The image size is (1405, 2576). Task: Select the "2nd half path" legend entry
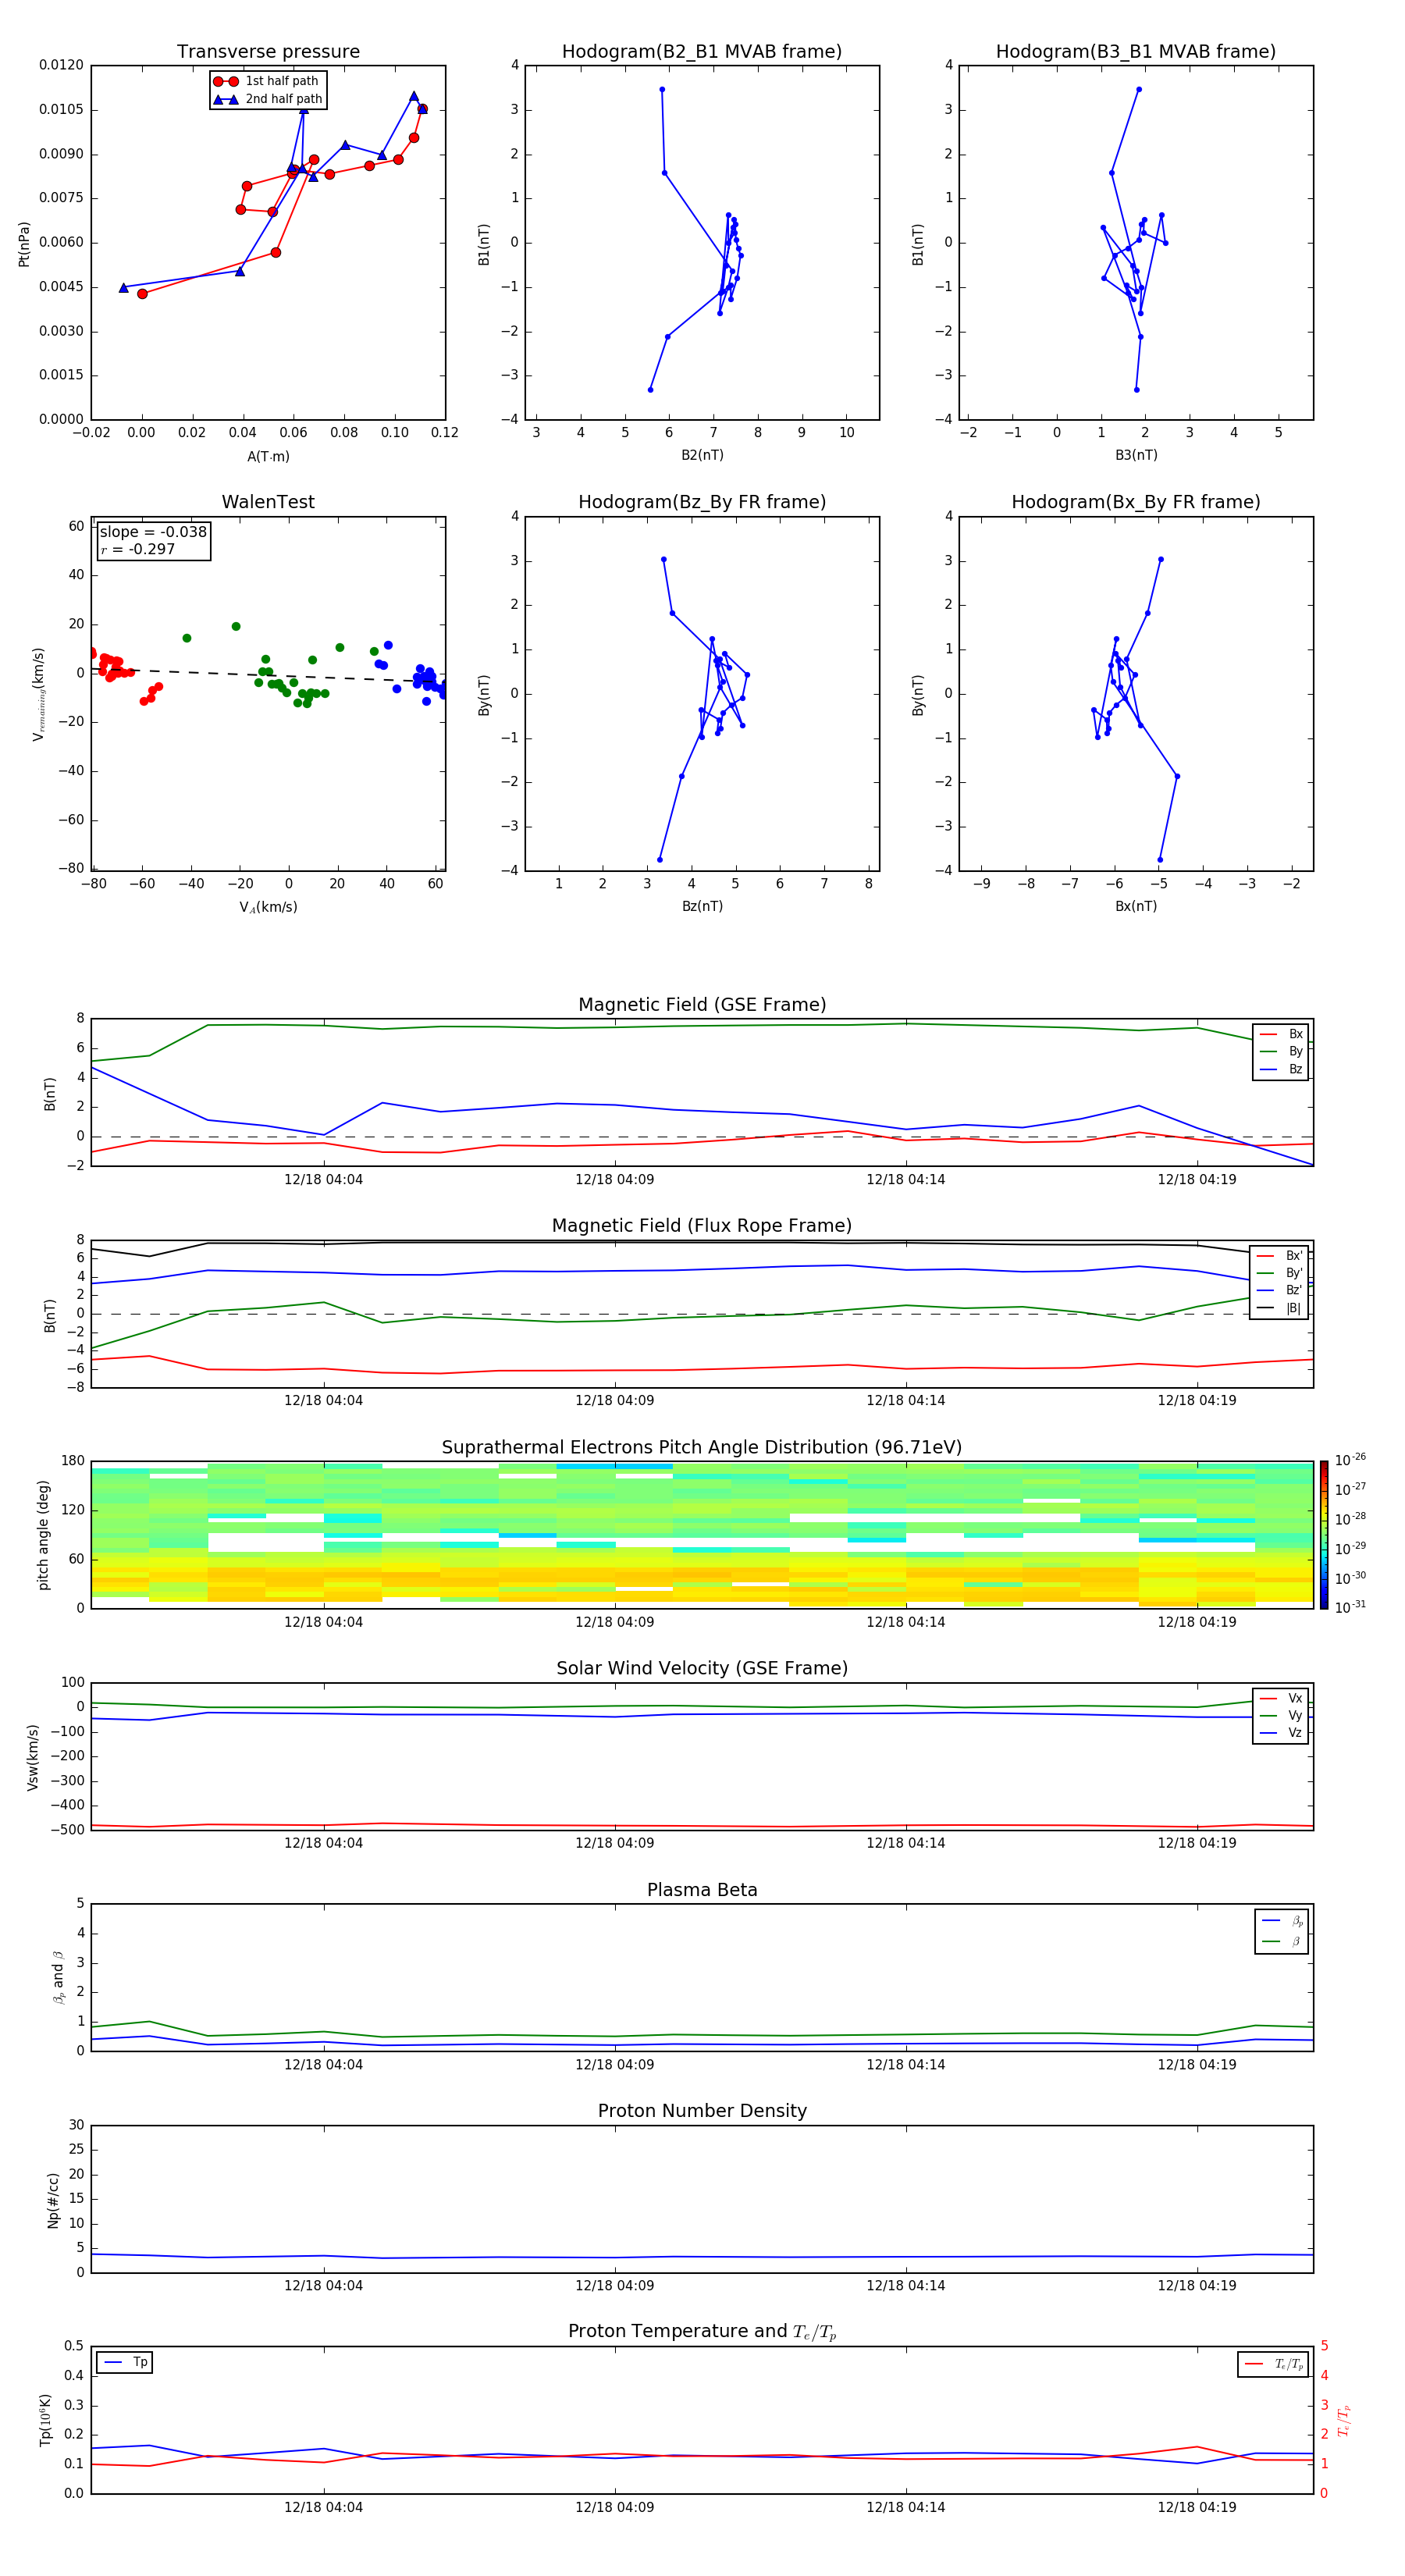tap(268, 99)
